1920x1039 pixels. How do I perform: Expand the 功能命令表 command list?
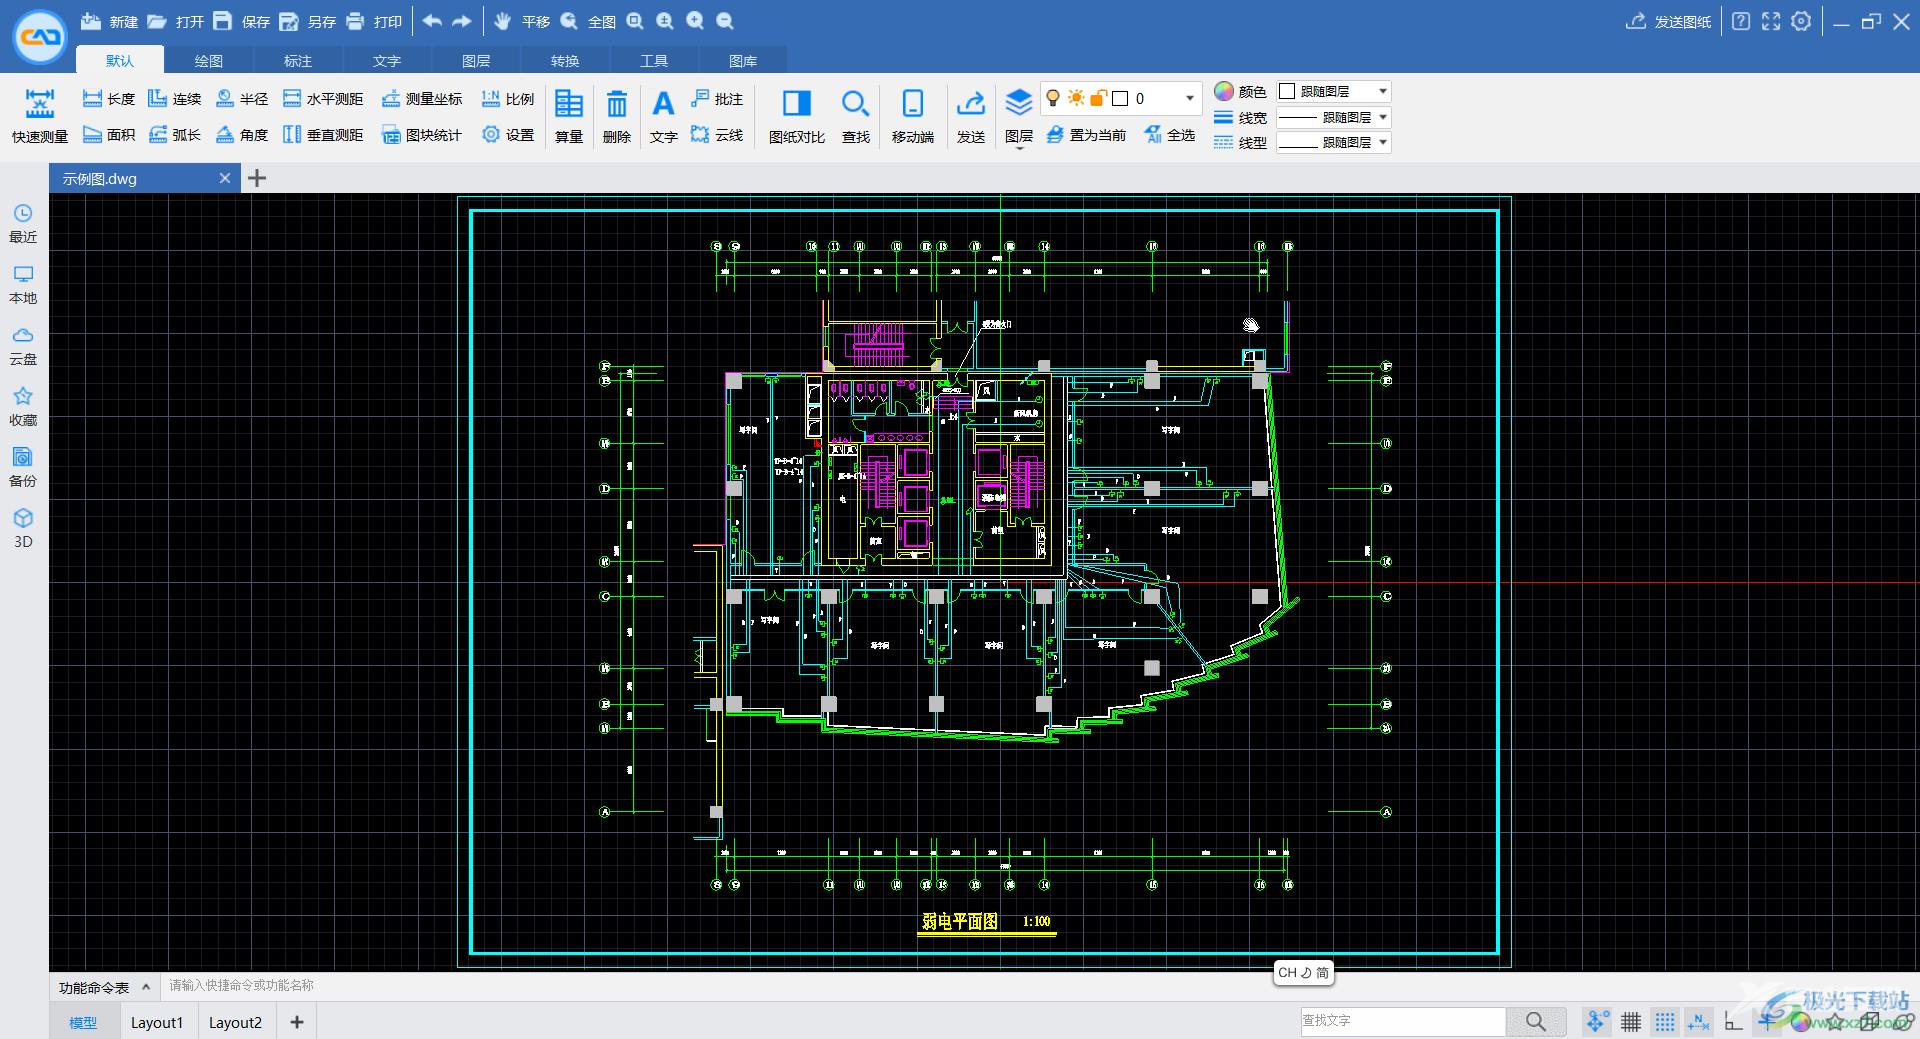(104, 987)
